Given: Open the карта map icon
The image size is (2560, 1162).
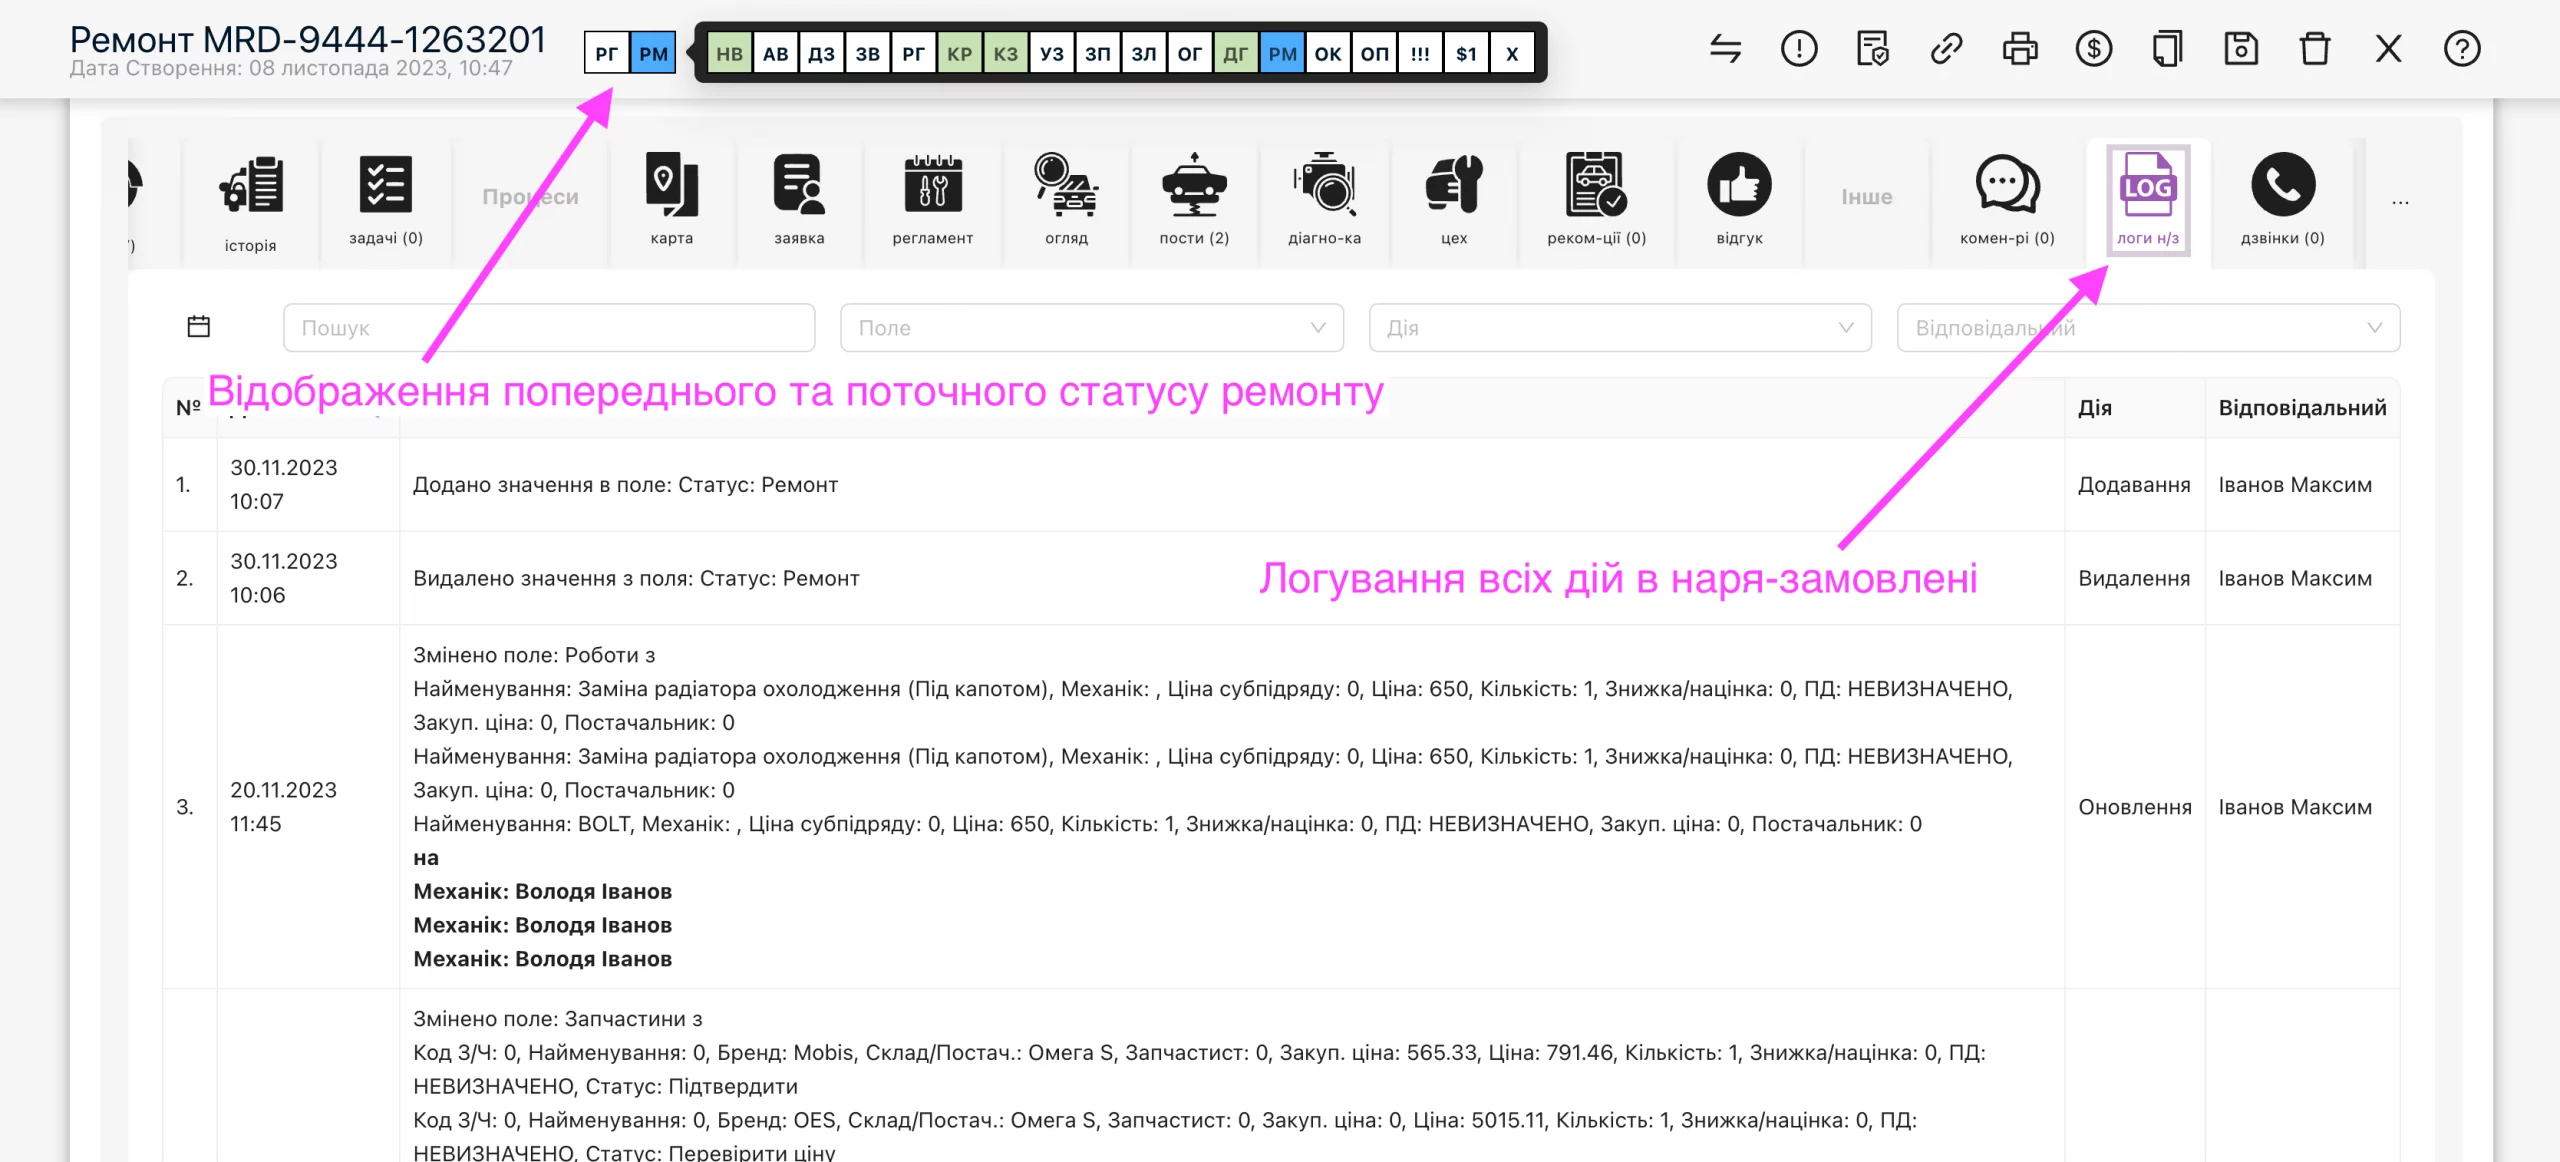Looking at the screenshot, I should [671, 199].
